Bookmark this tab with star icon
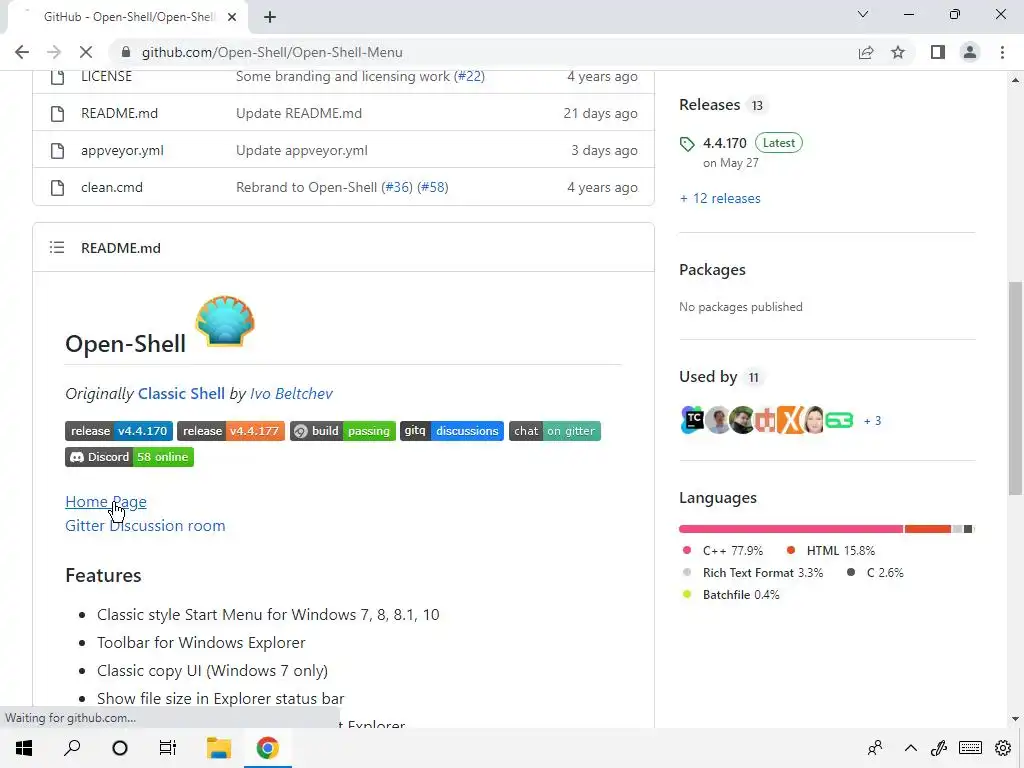1024x768 pixels. point(898,52)
